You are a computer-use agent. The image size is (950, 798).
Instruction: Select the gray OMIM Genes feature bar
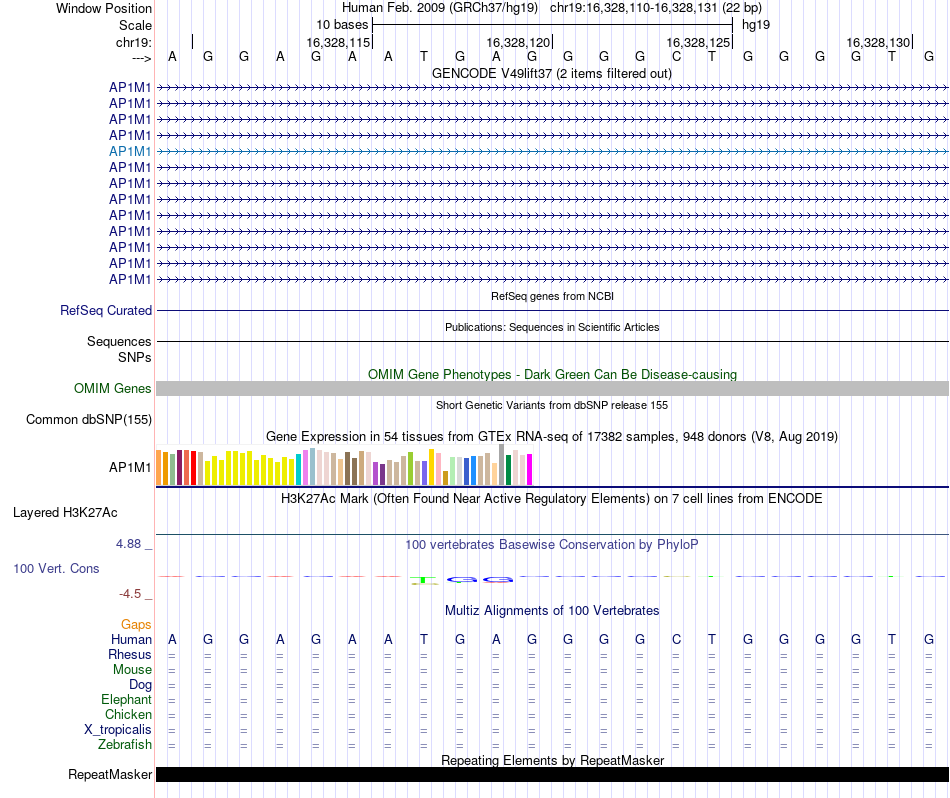[x=552, y=389]
